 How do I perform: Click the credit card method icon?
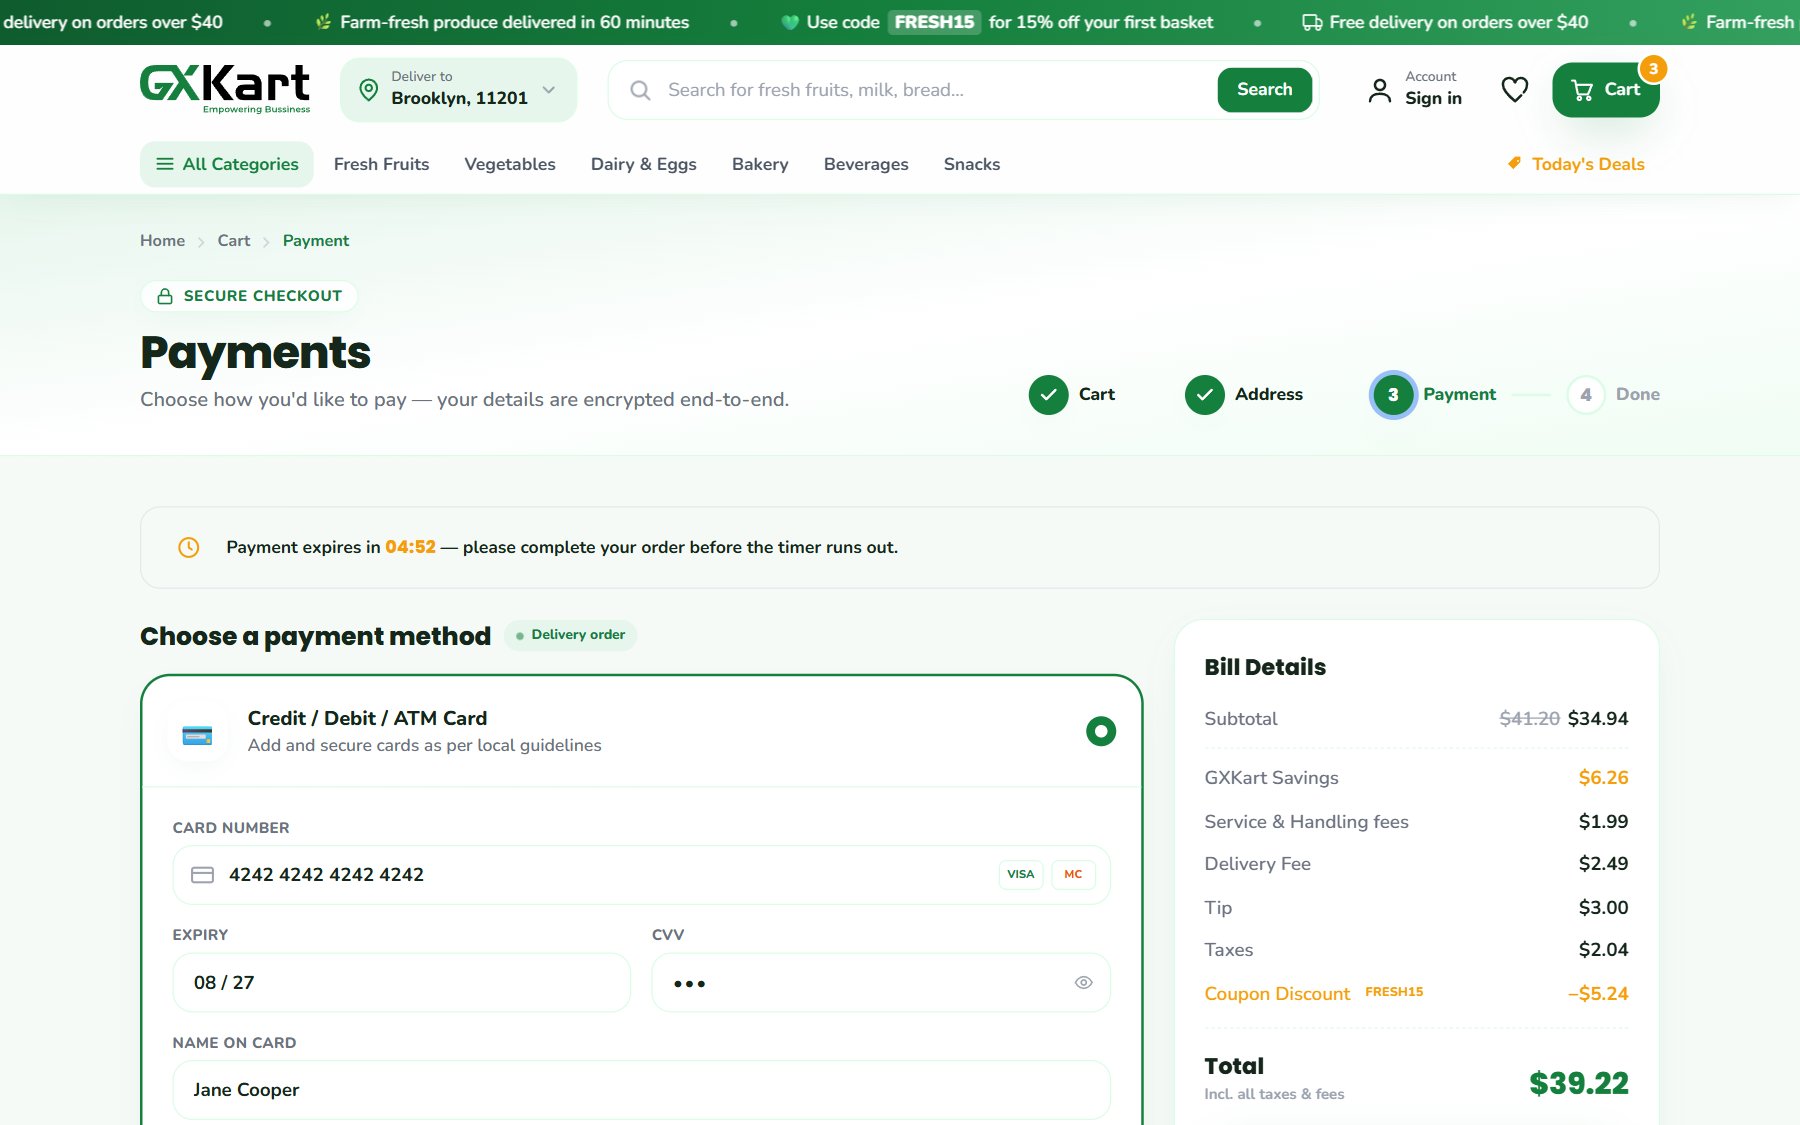[197, 736]
